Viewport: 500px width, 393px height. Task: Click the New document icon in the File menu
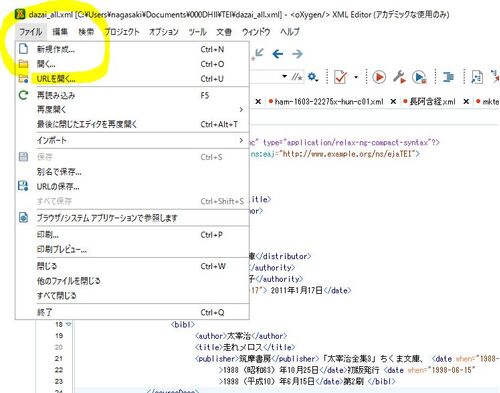click(x=23, y=49)
